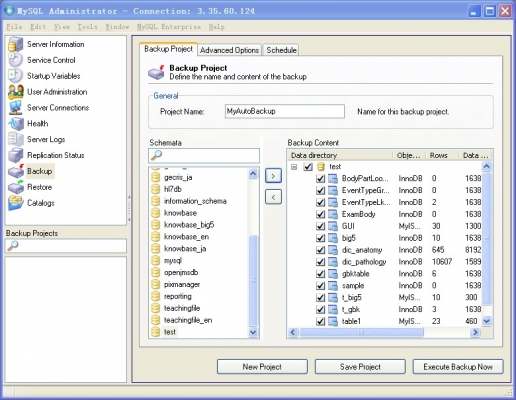Toggle the GUI table checkbox
The height and width of the screenshot is (400, 516).
[320, 226]
